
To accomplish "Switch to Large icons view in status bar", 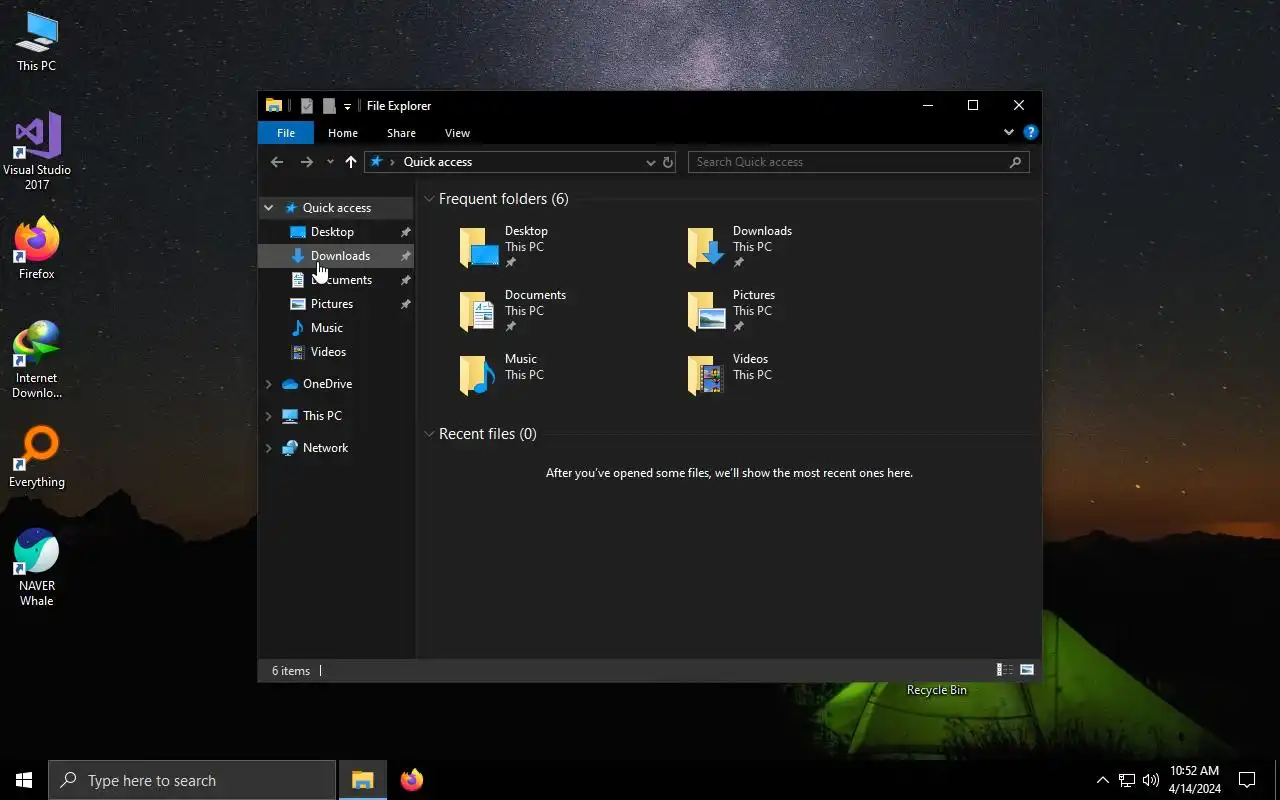I will coord(1027,670).
